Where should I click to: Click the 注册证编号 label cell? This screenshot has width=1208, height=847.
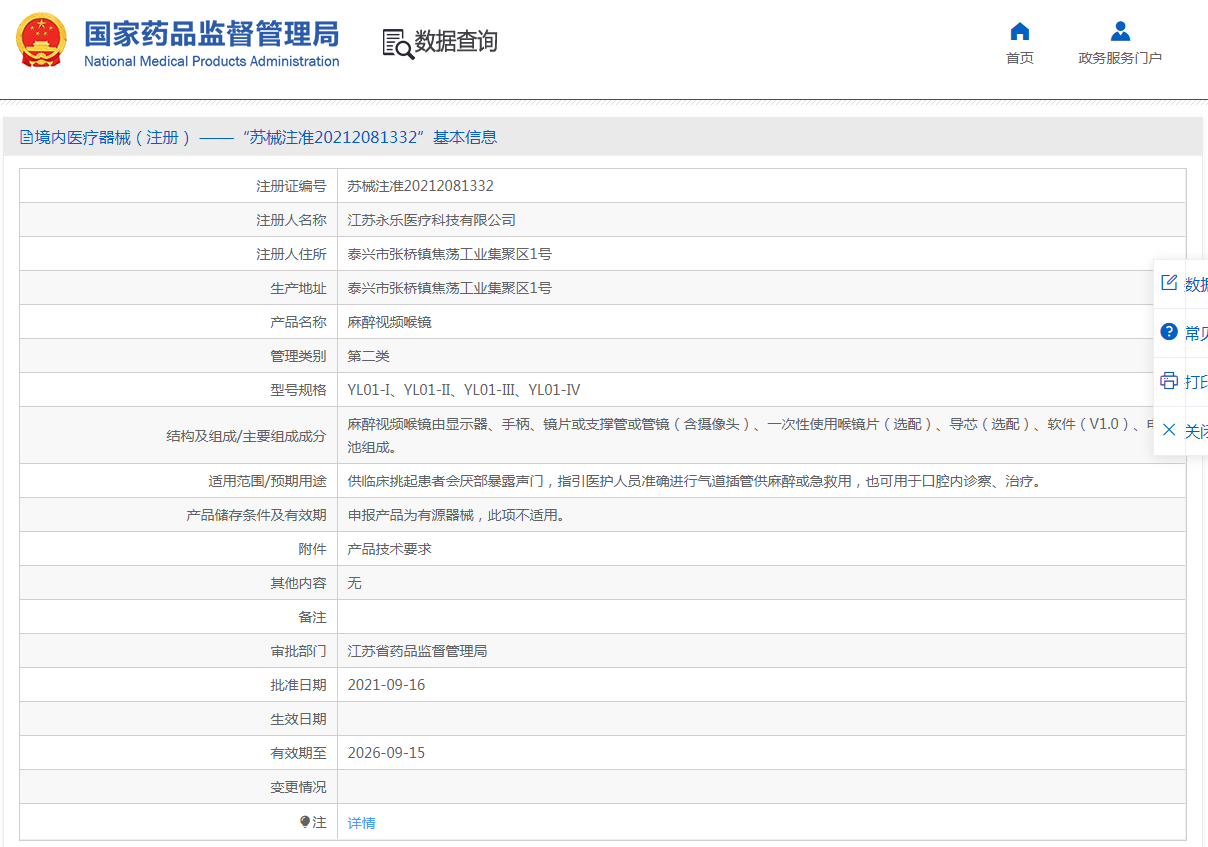point(178,186)
